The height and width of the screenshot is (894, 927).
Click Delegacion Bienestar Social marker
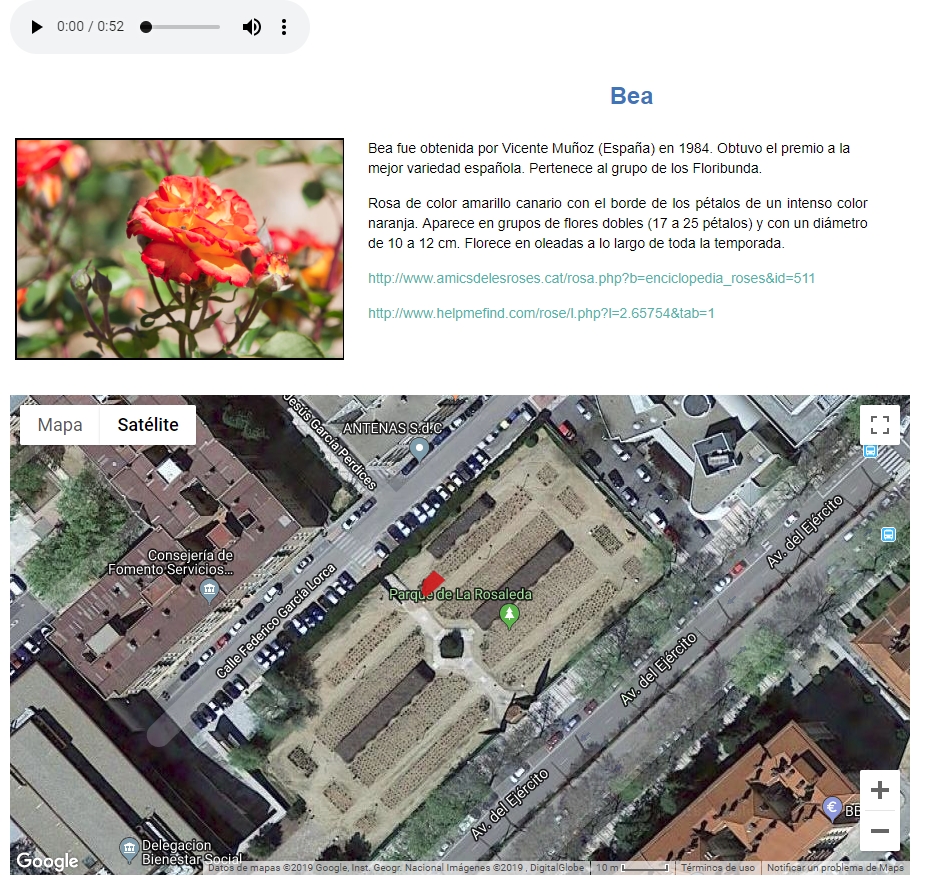(130, 850)
